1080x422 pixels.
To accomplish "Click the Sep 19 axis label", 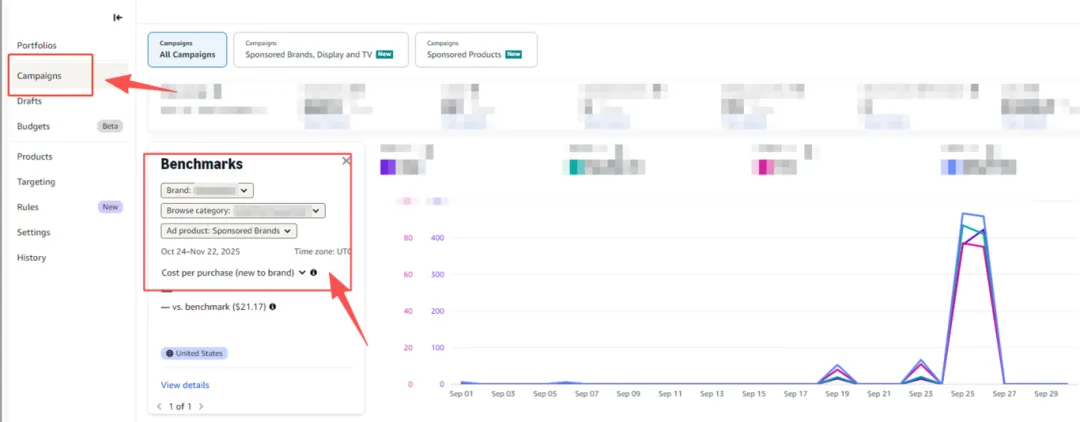I will click(x=837, y=394).
